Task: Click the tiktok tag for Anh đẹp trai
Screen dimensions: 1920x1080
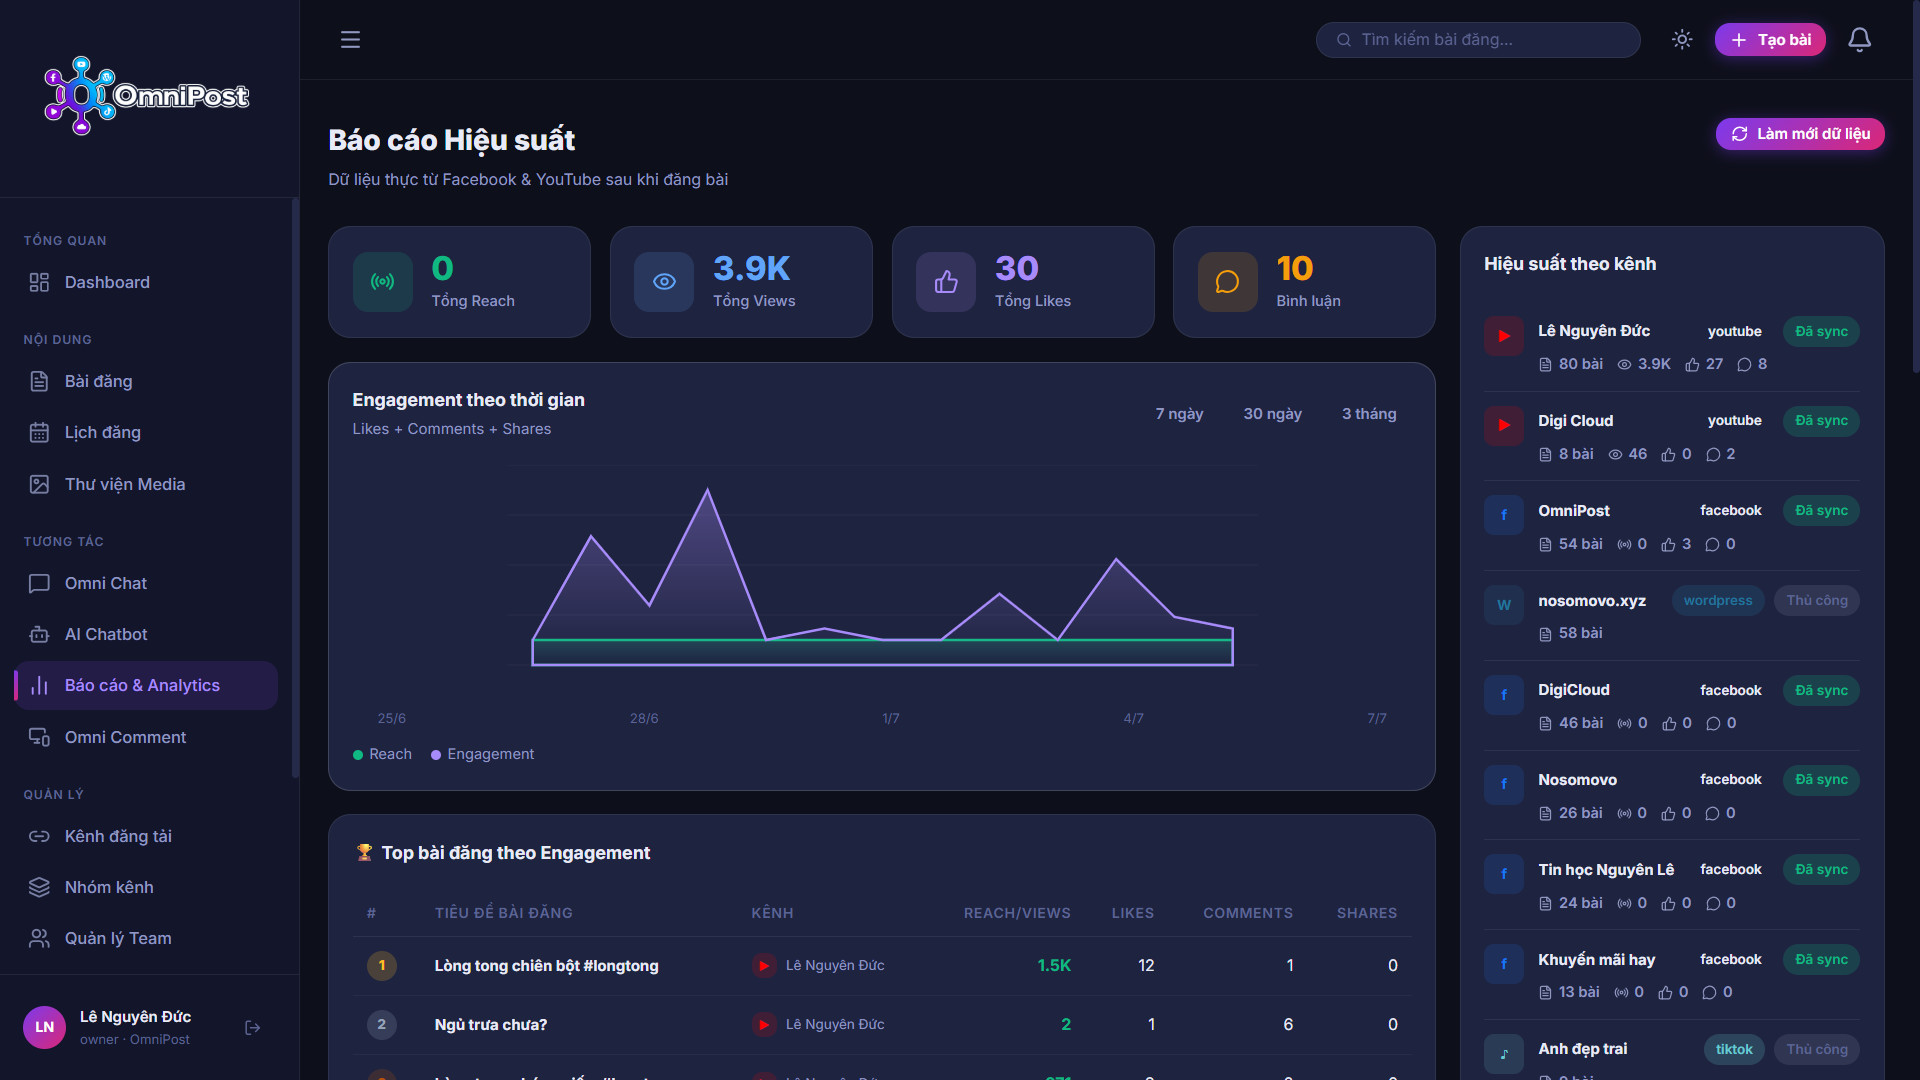Action: (x=1734, y=1050)
